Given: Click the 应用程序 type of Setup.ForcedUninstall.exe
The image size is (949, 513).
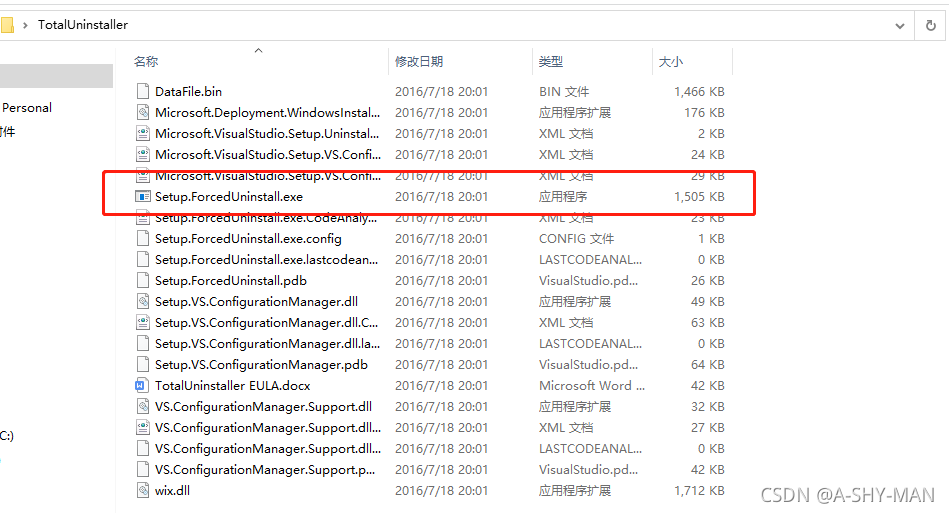Looking at the screenshot, I should point(563,197).
